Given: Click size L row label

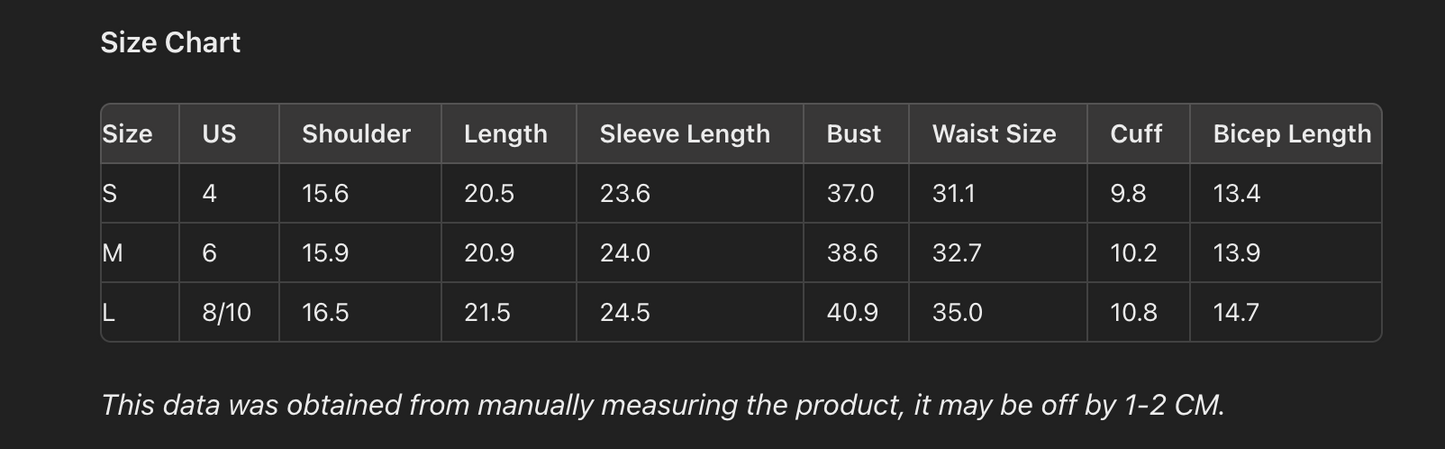Looking at the screenshot, I should coord(109,312).
